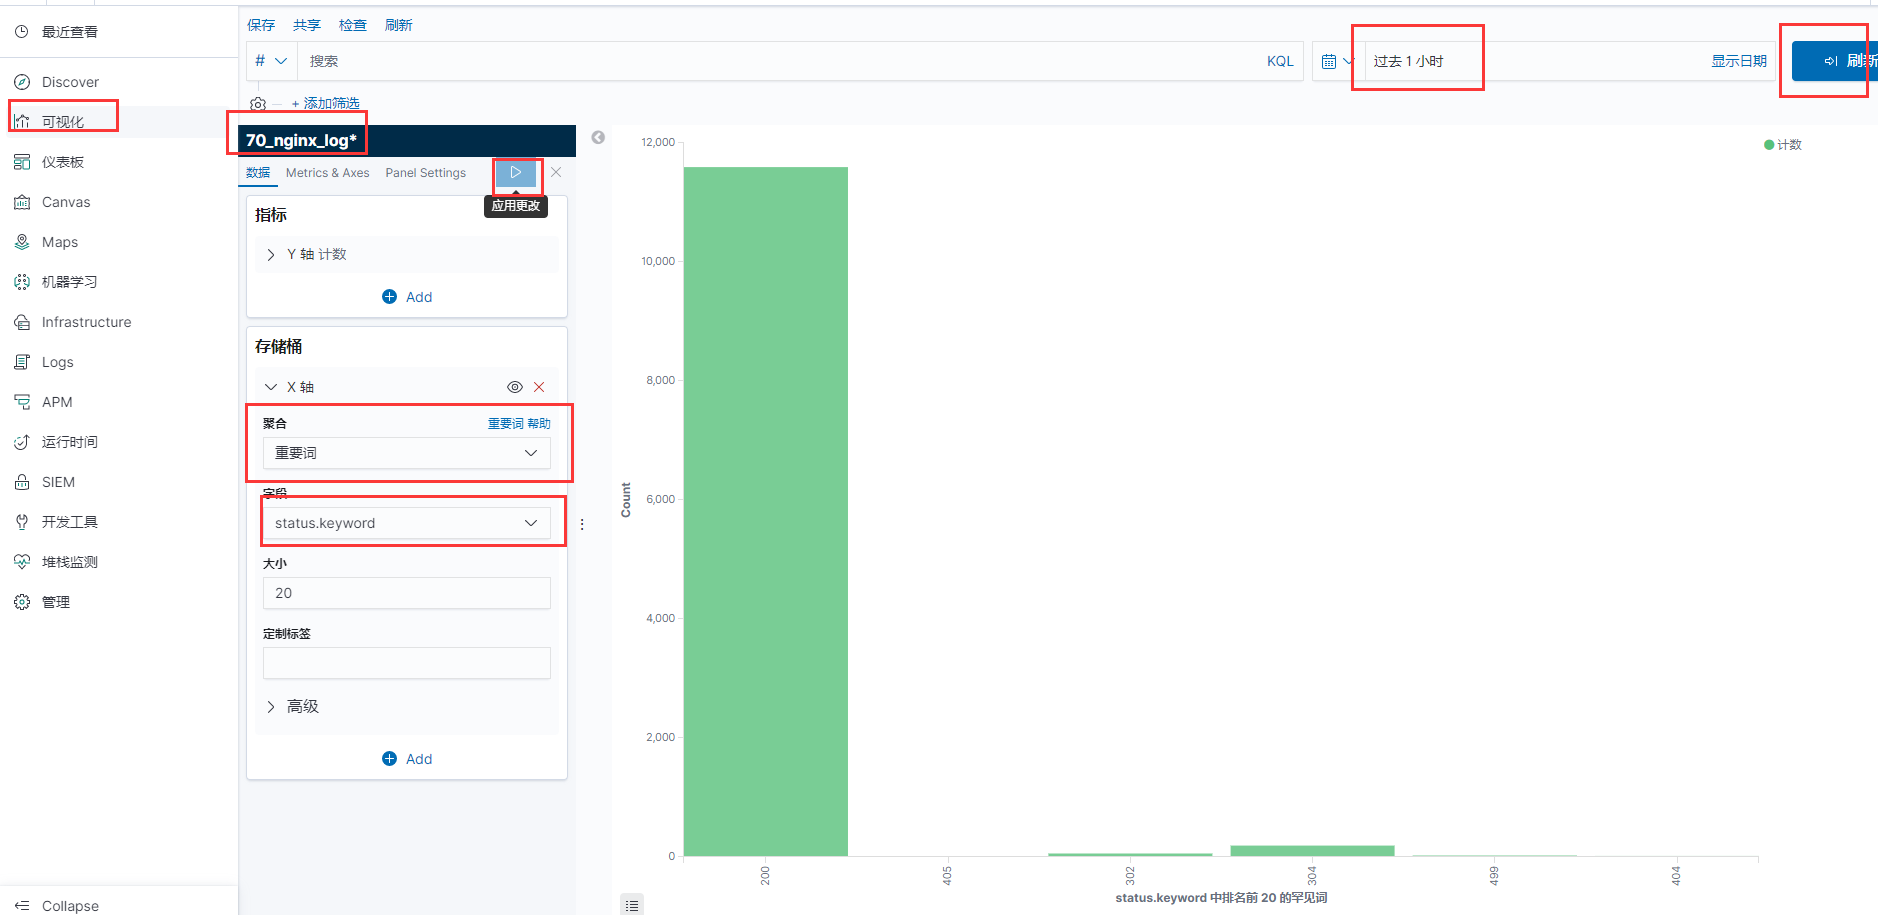Image resolution: width=1878 pixels, height=915 pixels.
Task: Open 机器学习 machine learning section
Action: [x=69, y=281]
